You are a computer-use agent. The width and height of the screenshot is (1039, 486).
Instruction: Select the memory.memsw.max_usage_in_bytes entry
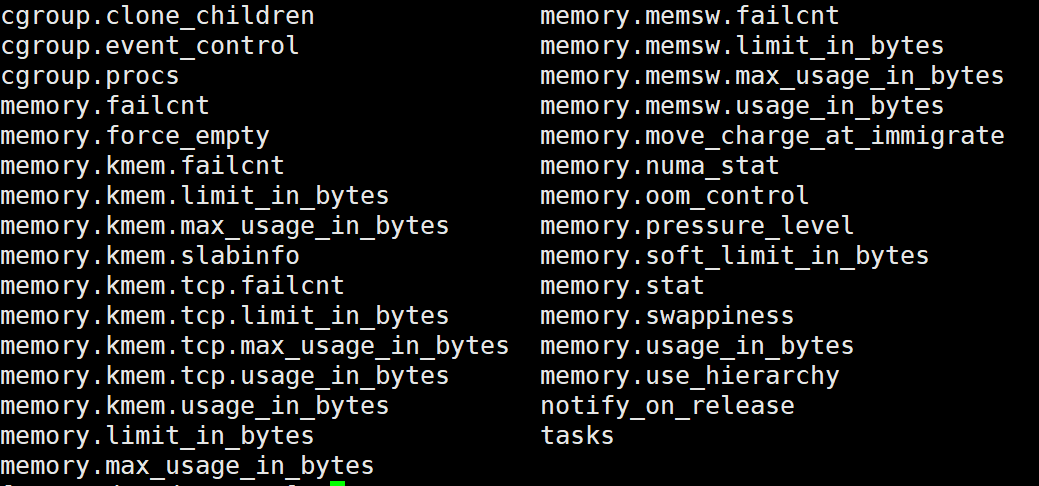point(772,76)
